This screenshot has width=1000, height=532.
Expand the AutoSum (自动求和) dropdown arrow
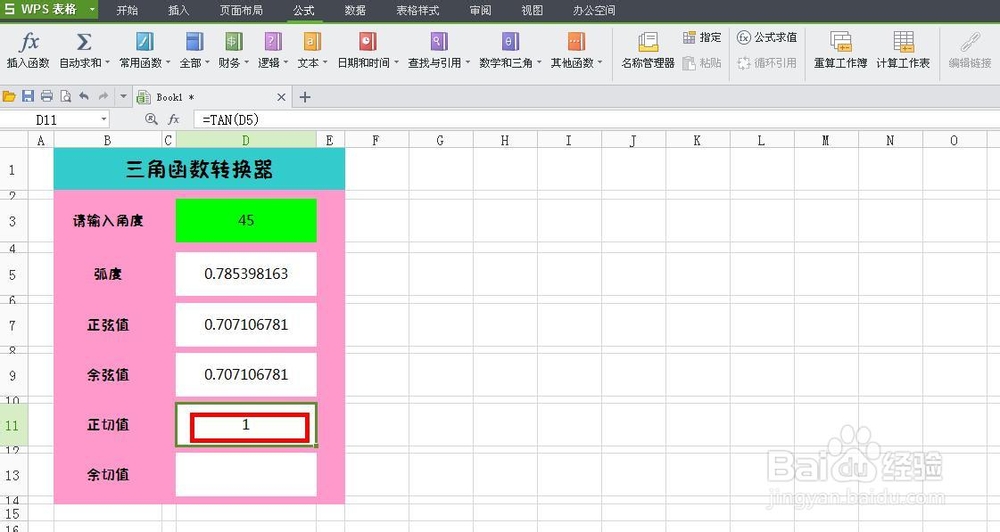pyautogui.click(x=108, y=63)
